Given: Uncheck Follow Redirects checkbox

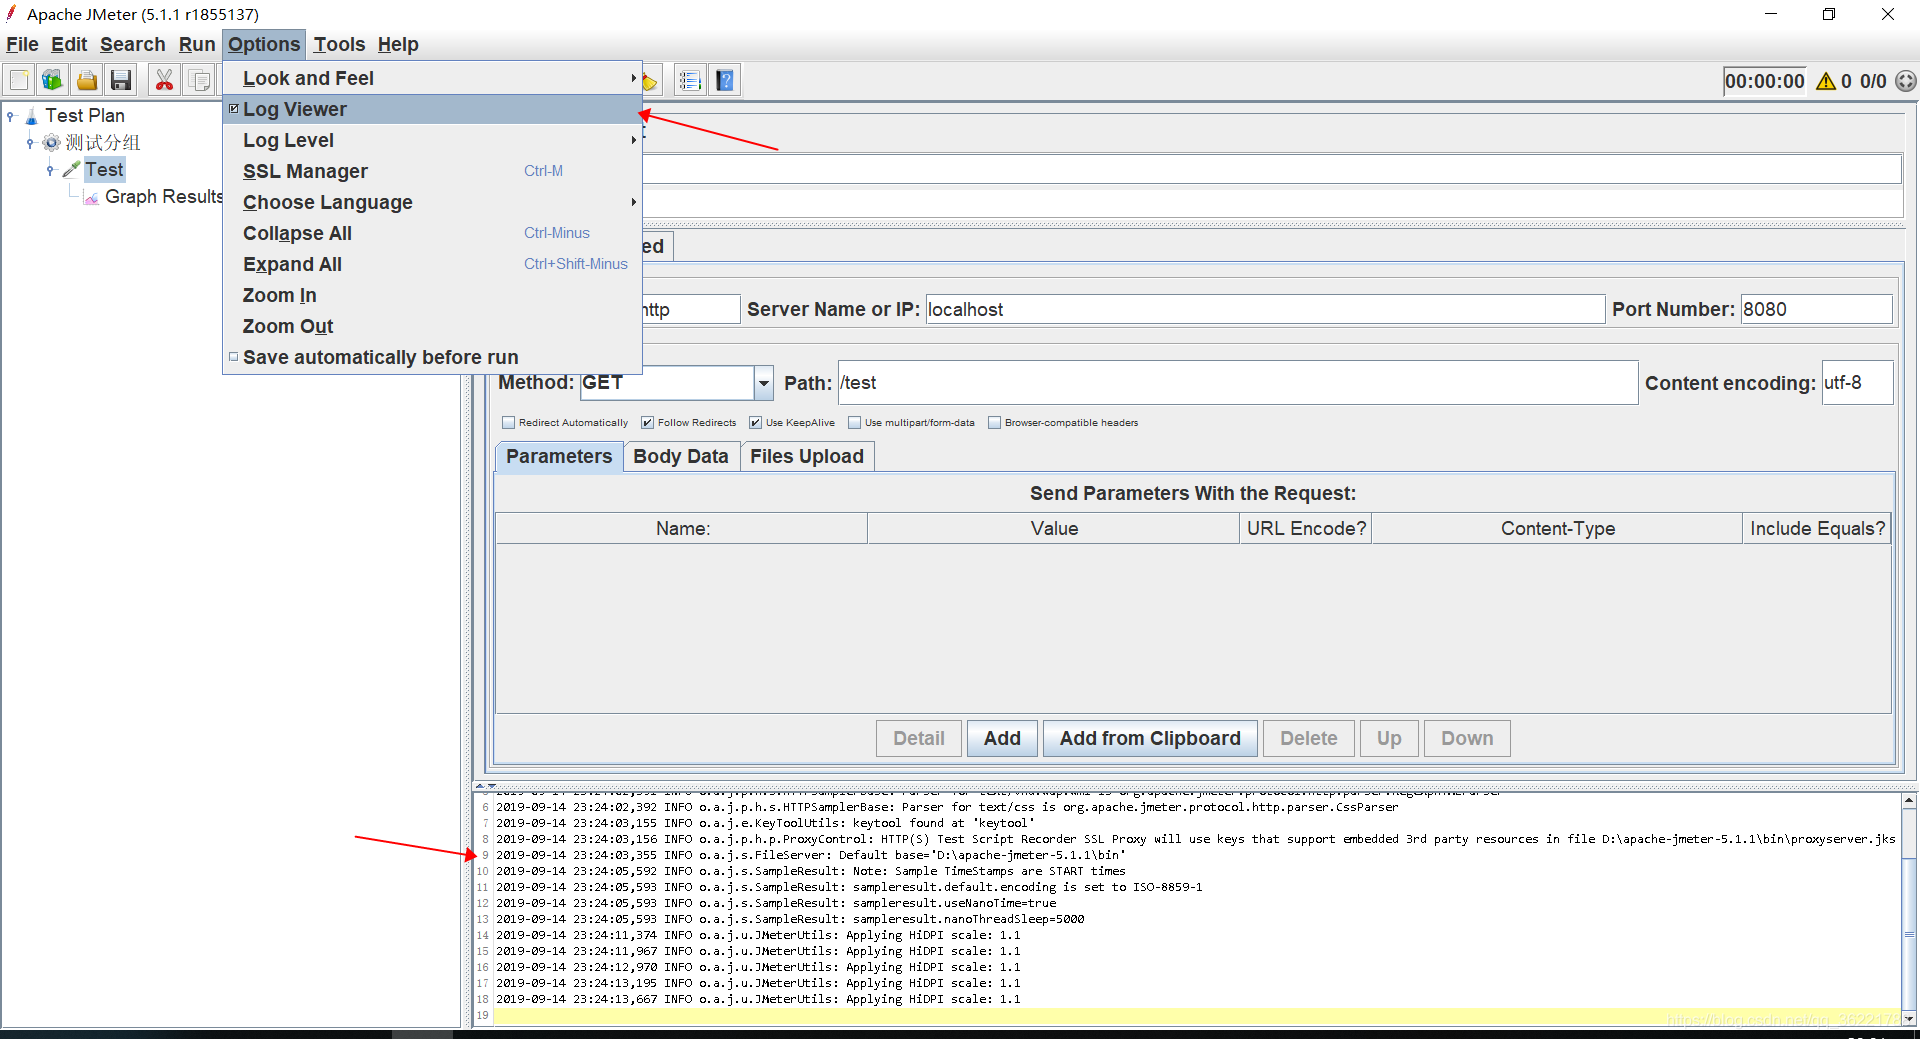Looking at the screenshot, I should tap(647, 423).
